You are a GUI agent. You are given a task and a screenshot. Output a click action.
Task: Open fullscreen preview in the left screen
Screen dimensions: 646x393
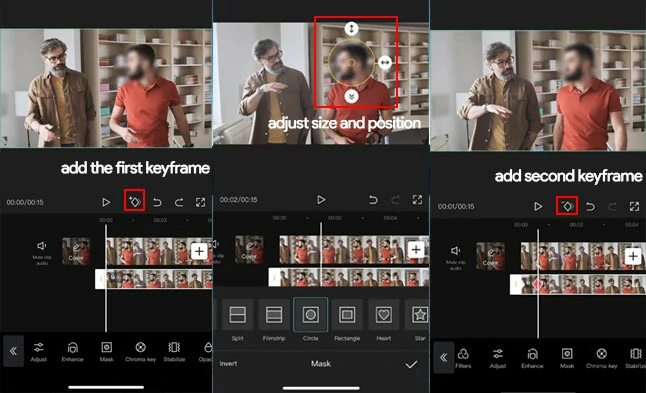tap(200, 202)
